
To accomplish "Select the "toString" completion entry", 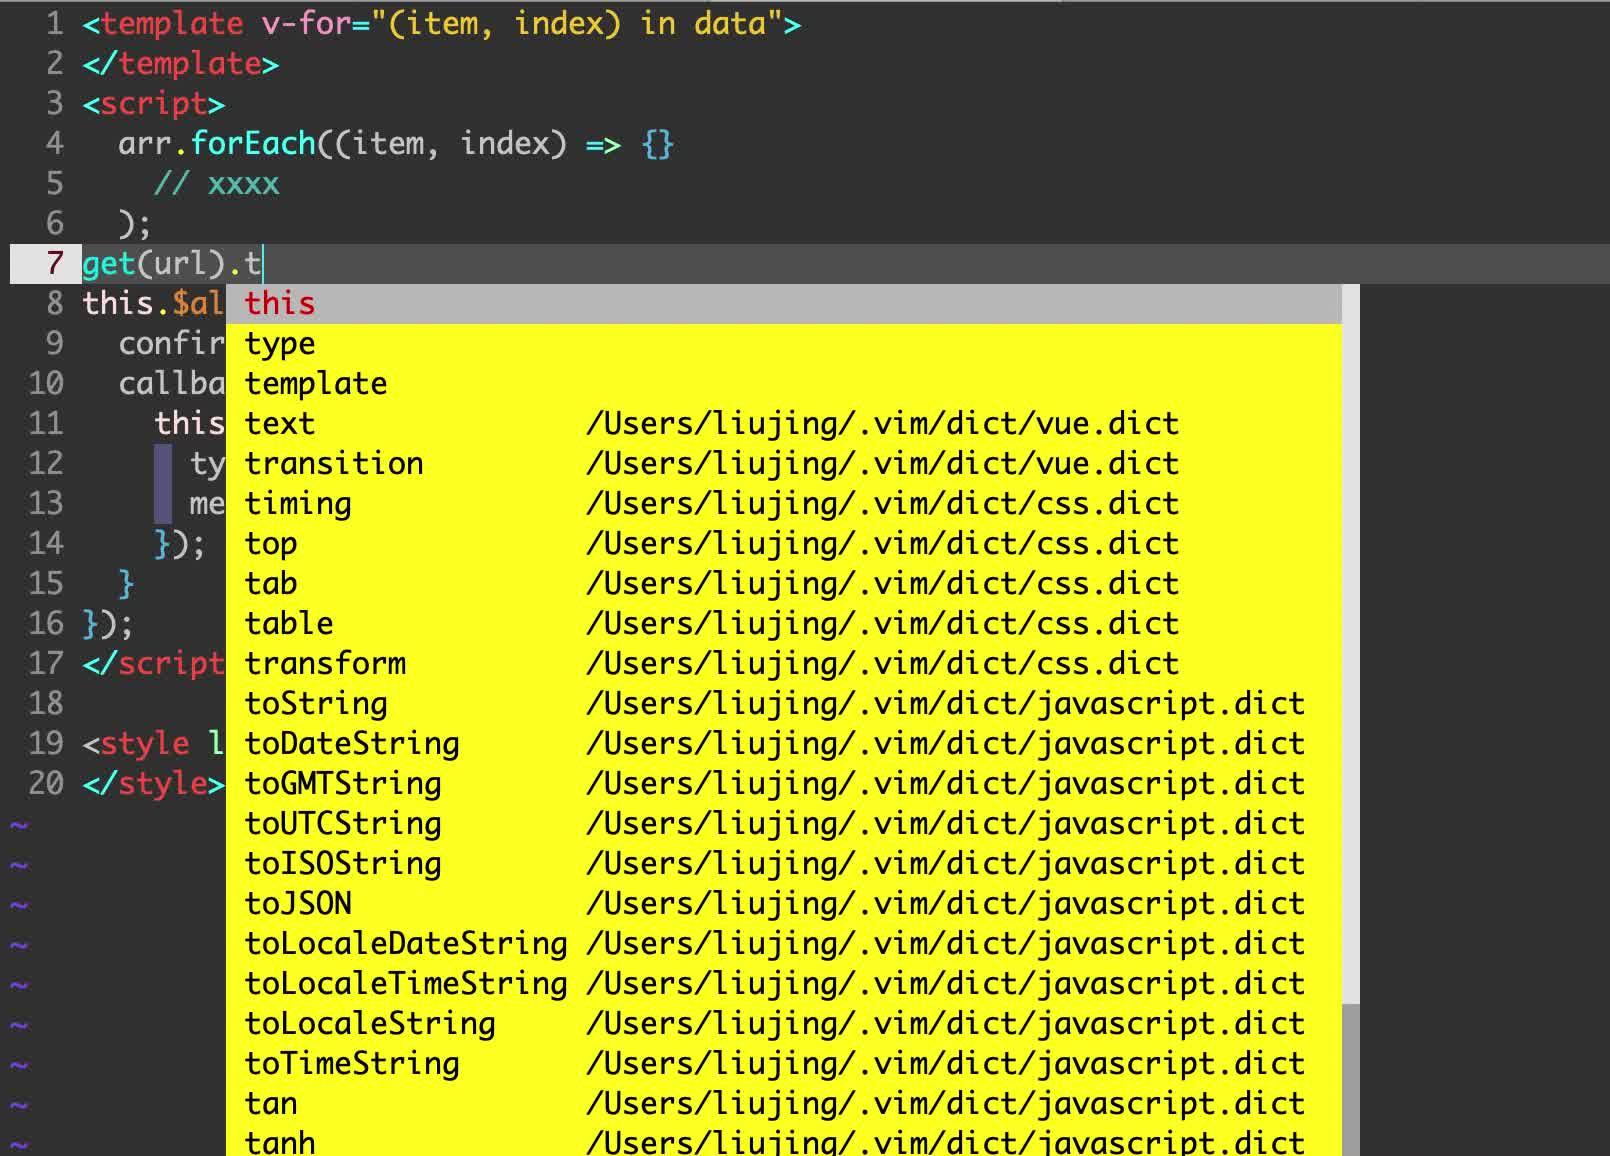I will (315, 703).
